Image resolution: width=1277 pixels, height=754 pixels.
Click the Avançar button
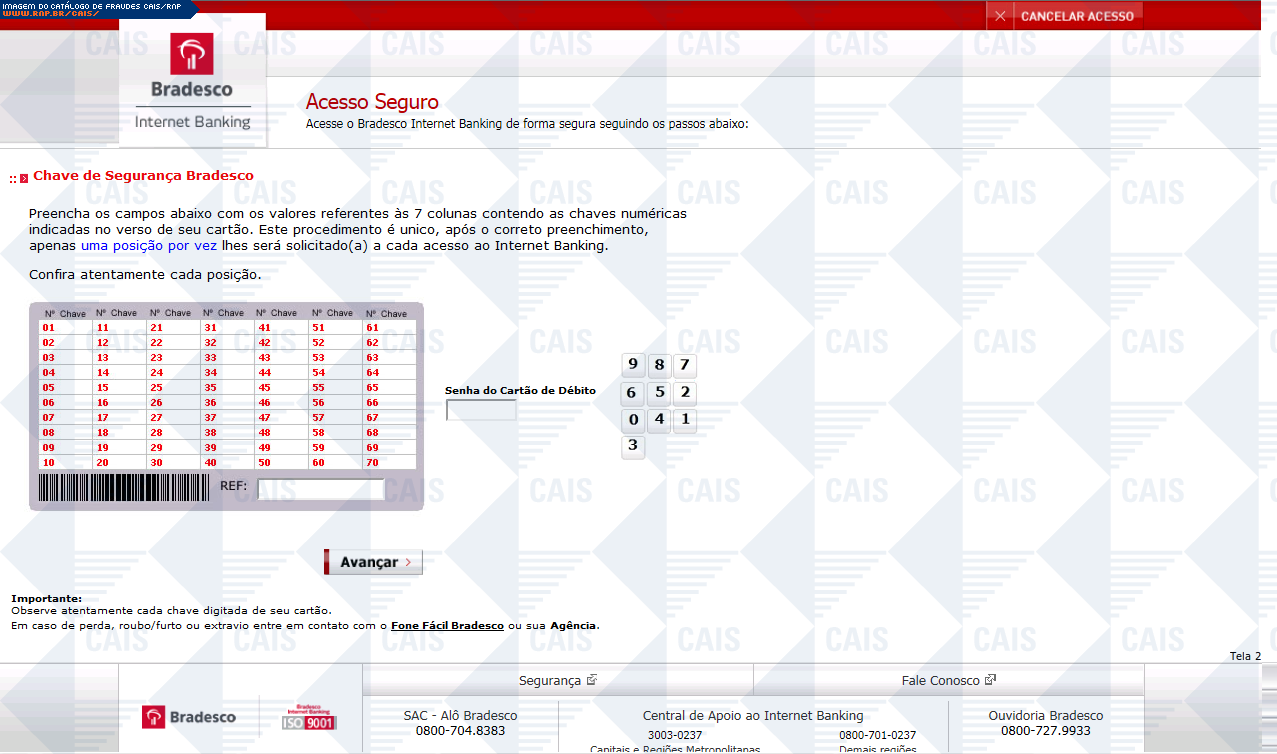click(373, 562)
